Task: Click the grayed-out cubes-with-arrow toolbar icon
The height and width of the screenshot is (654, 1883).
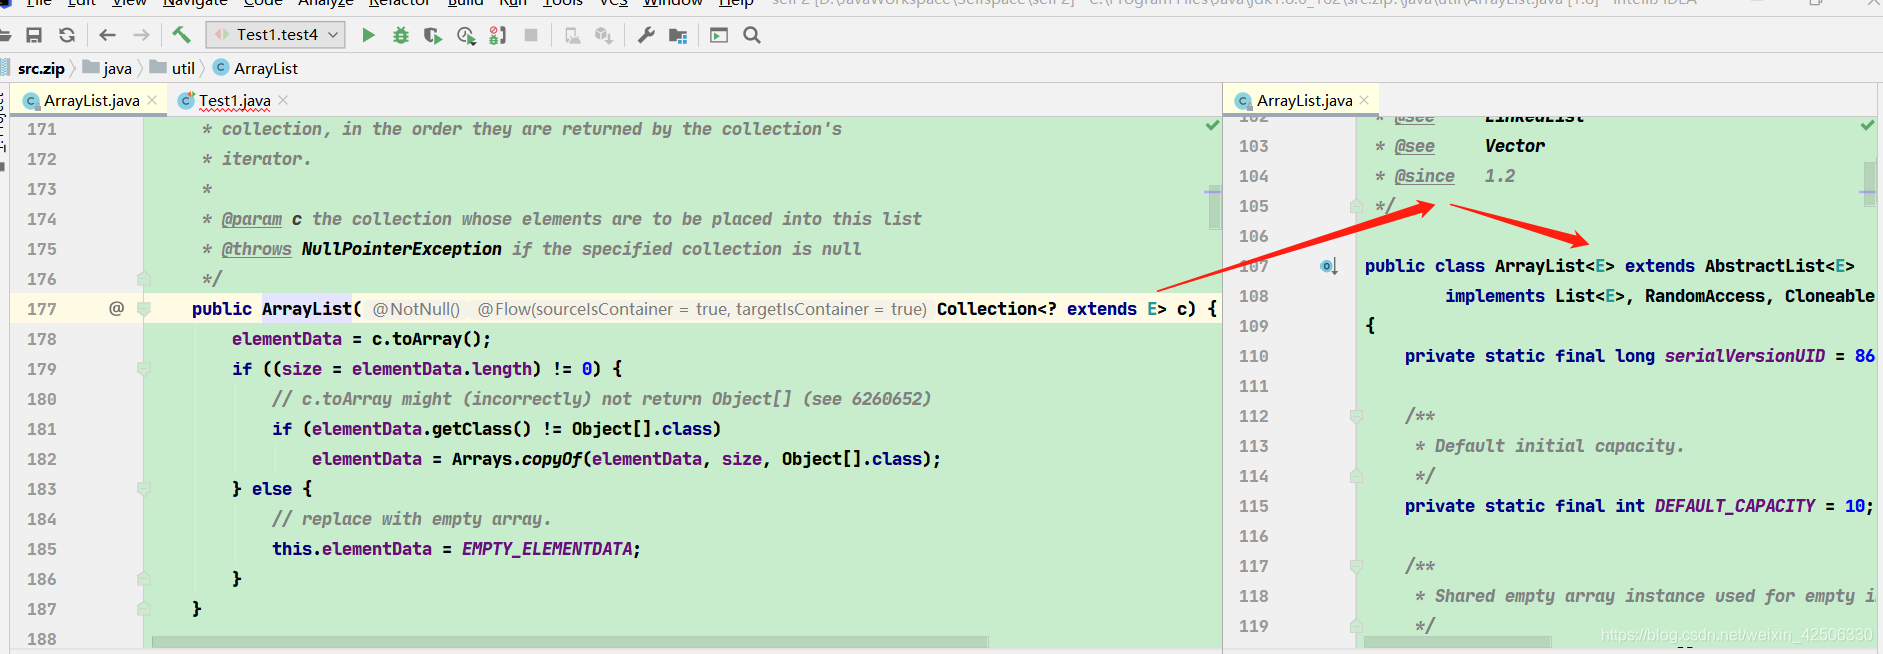Action: pos(604,35)
